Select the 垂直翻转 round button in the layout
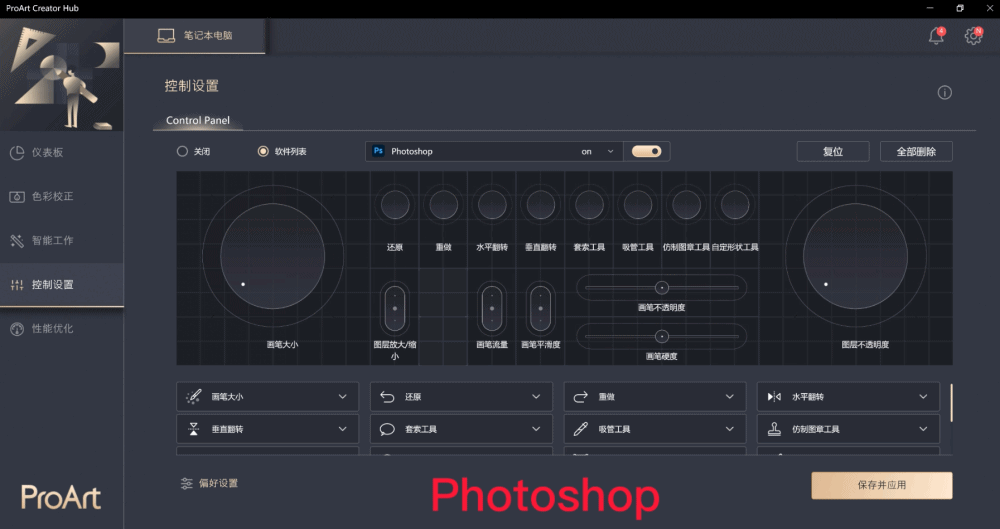 click(x=540, y=205)
